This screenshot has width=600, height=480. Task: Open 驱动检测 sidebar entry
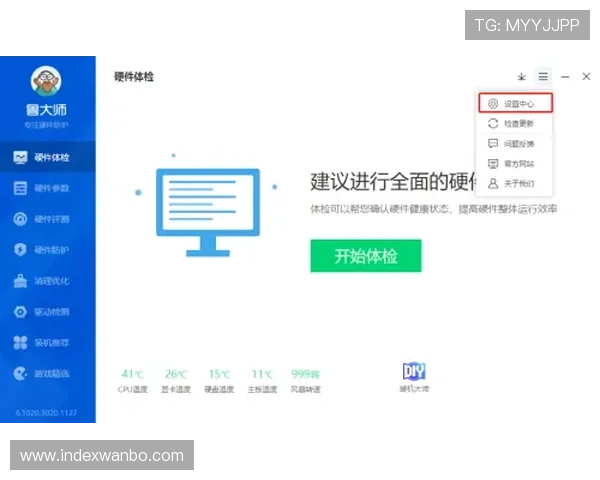click(48, 312)
